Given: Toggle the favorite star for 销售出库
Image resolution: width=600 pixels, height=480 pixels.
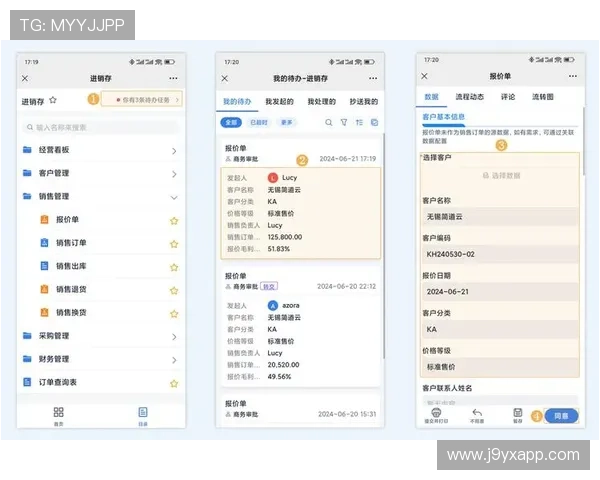Looking at the screenshot, I should 174,268.
